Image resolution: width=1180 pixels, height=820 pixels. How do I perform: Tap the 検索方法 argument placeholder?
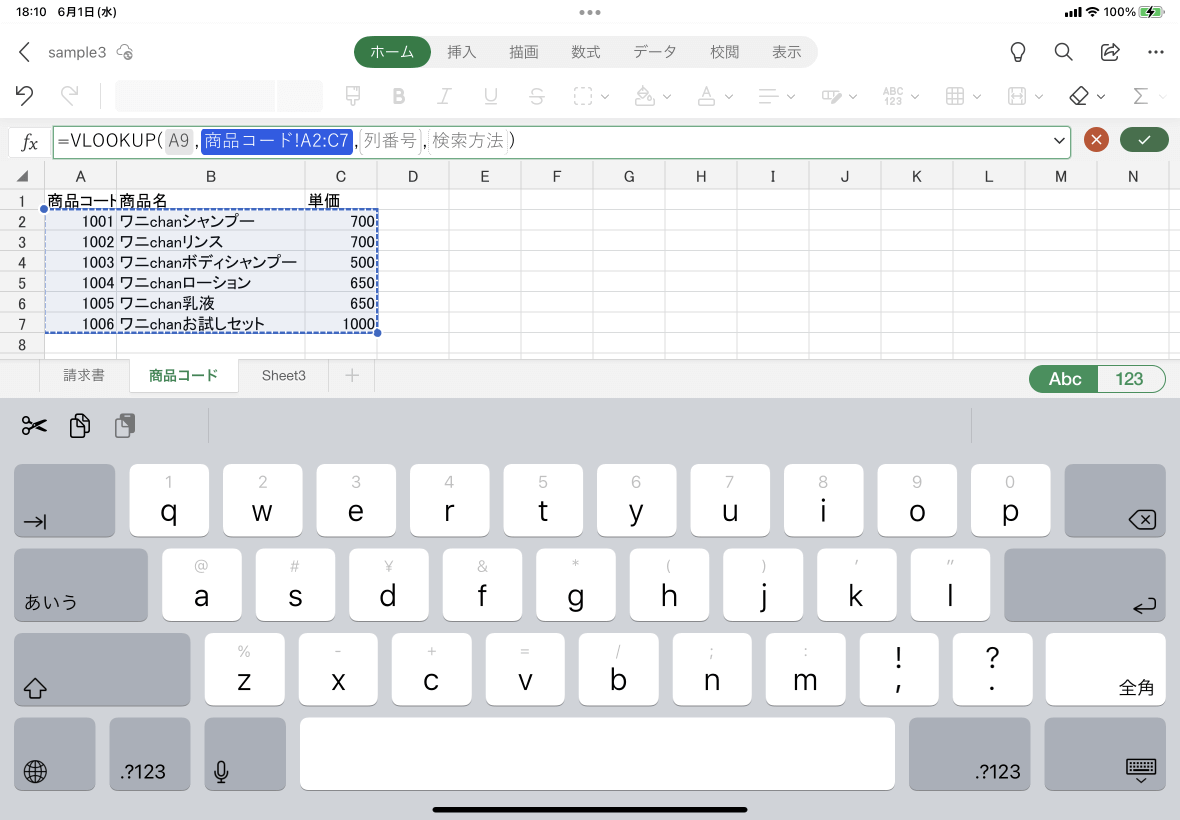[467, 141]
